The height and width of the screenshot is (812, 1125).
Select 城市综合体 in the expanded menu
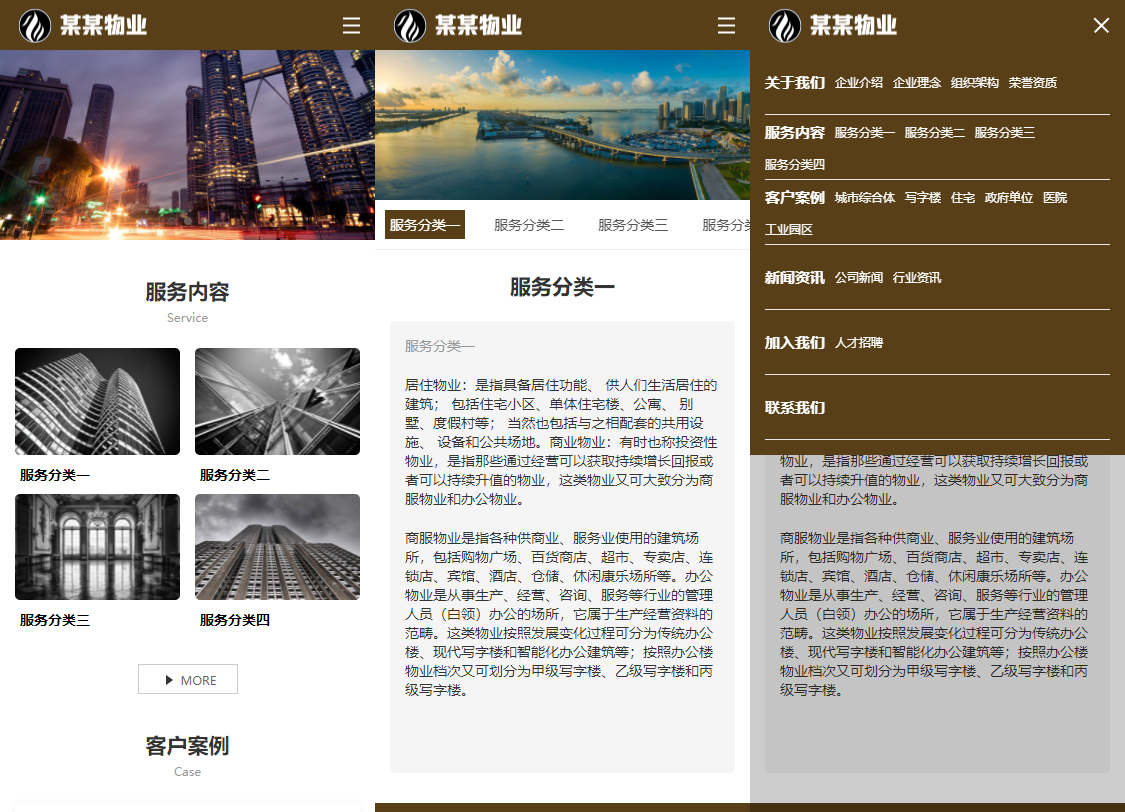point(865,197)
